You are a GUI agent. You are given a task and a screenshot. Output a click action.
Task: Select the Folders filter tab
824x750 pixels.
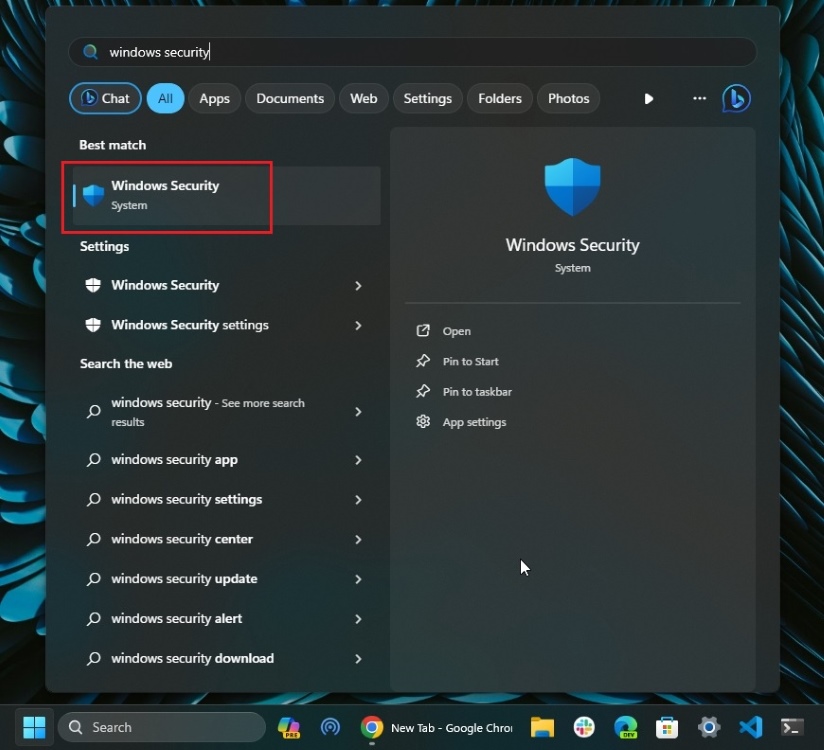[499, 98]
